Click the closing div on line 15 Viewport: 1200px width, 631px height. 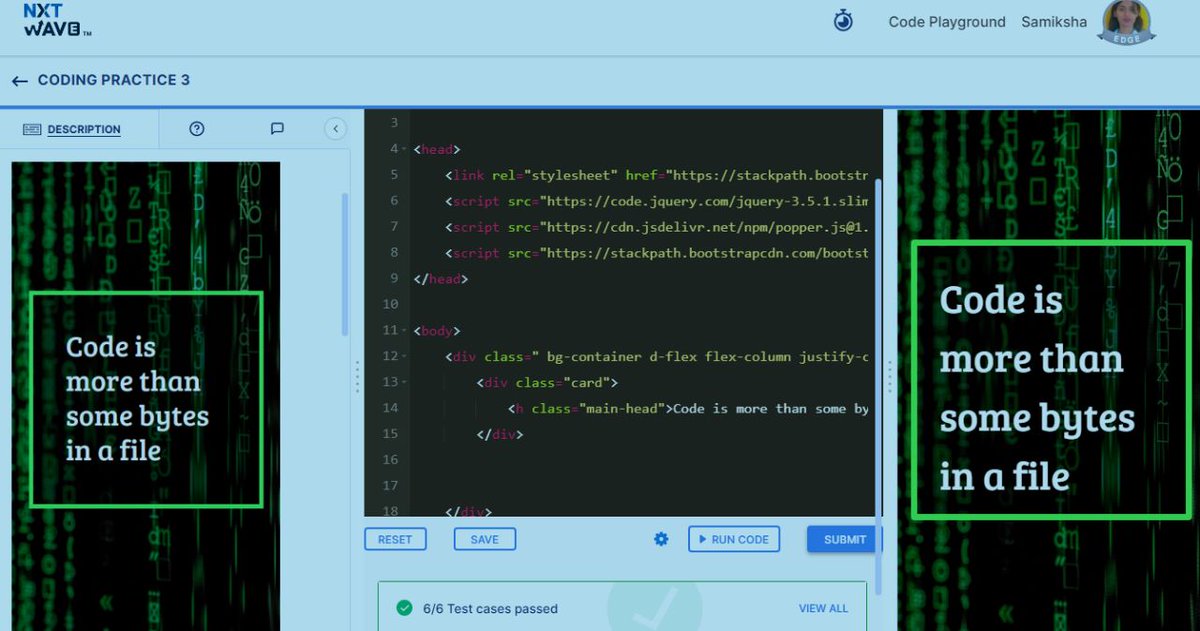point(500,434)
